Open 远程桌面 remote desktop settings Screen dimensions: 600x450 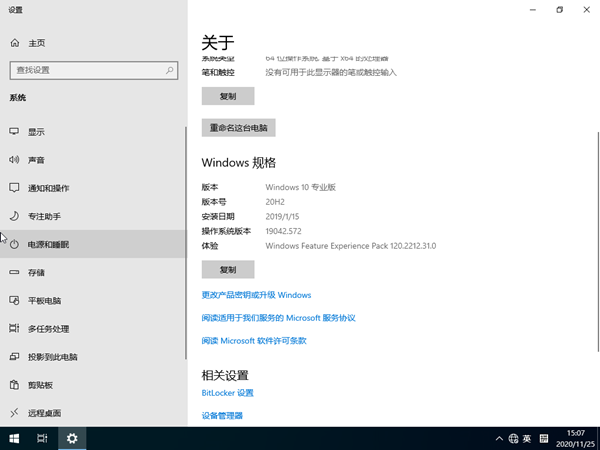44,412
